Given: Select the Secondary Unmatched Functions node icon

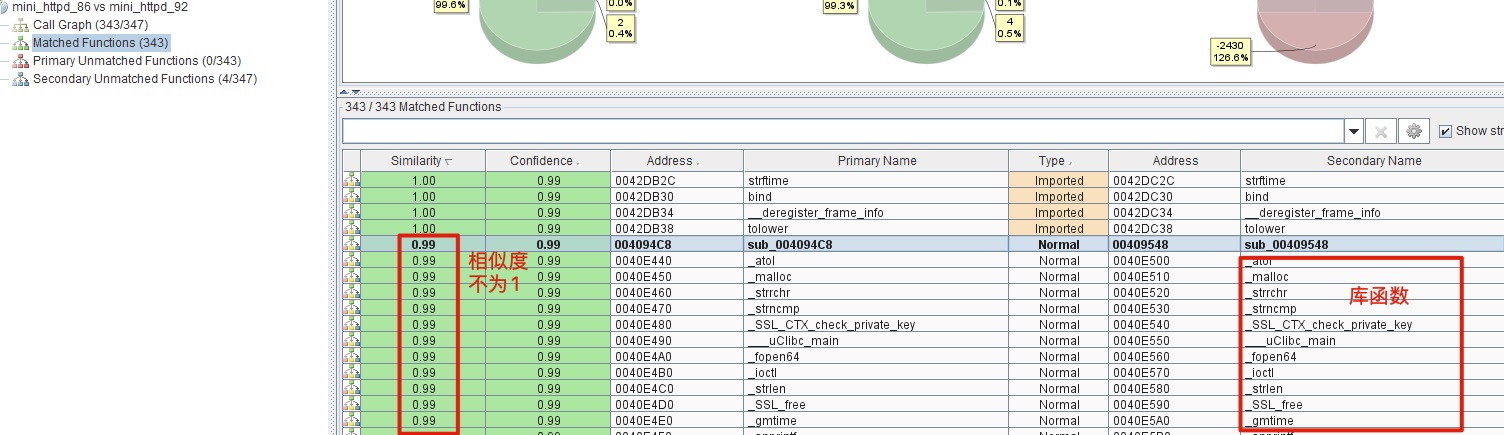Looking at the screenshot, I should (x=20, y=79).
